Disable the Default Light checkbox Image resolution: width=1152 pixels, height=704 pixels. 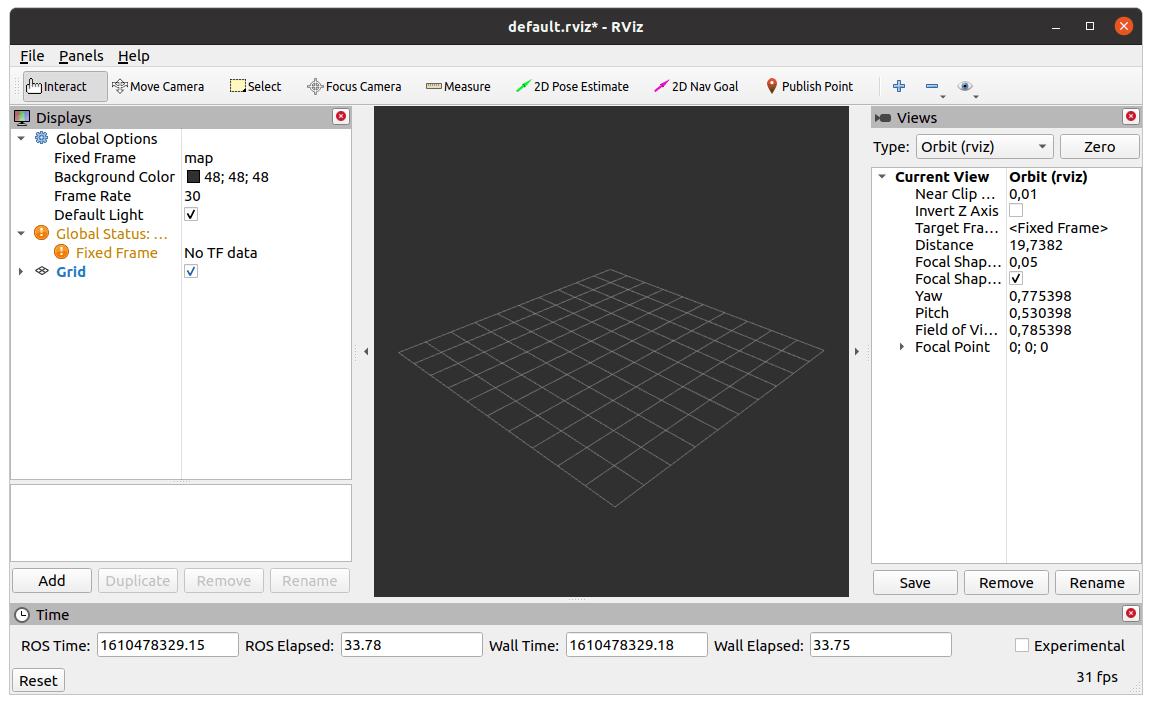pos(191,215)
